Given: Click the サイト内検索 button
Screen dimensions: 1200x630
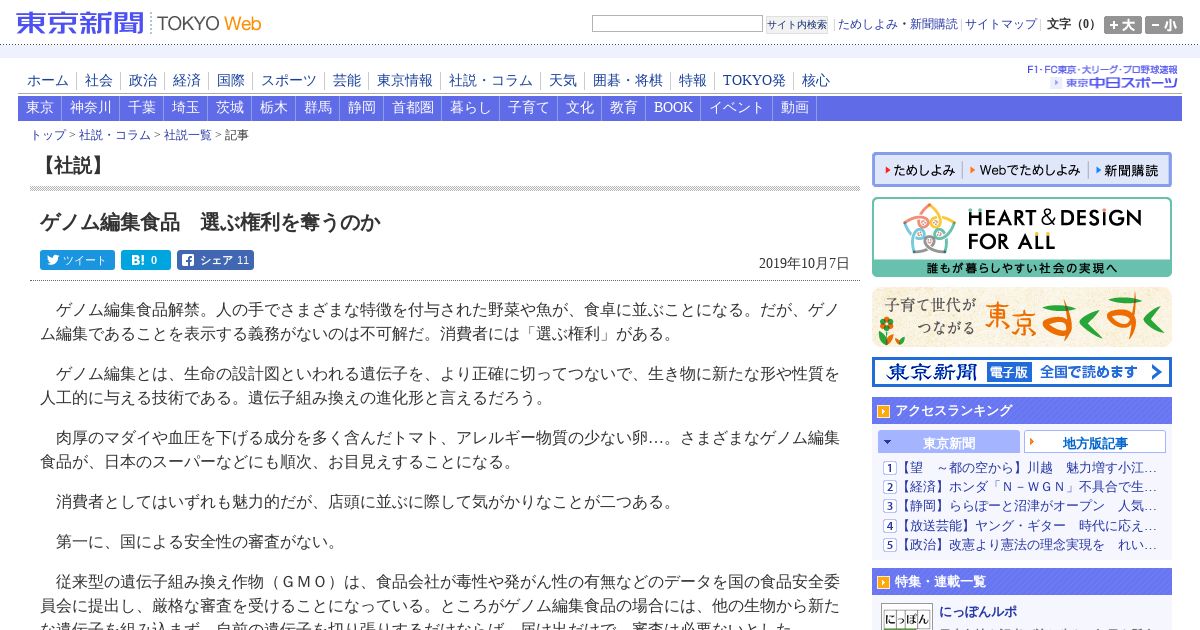Looking at the screenshot, I should (x=797, y=24).
